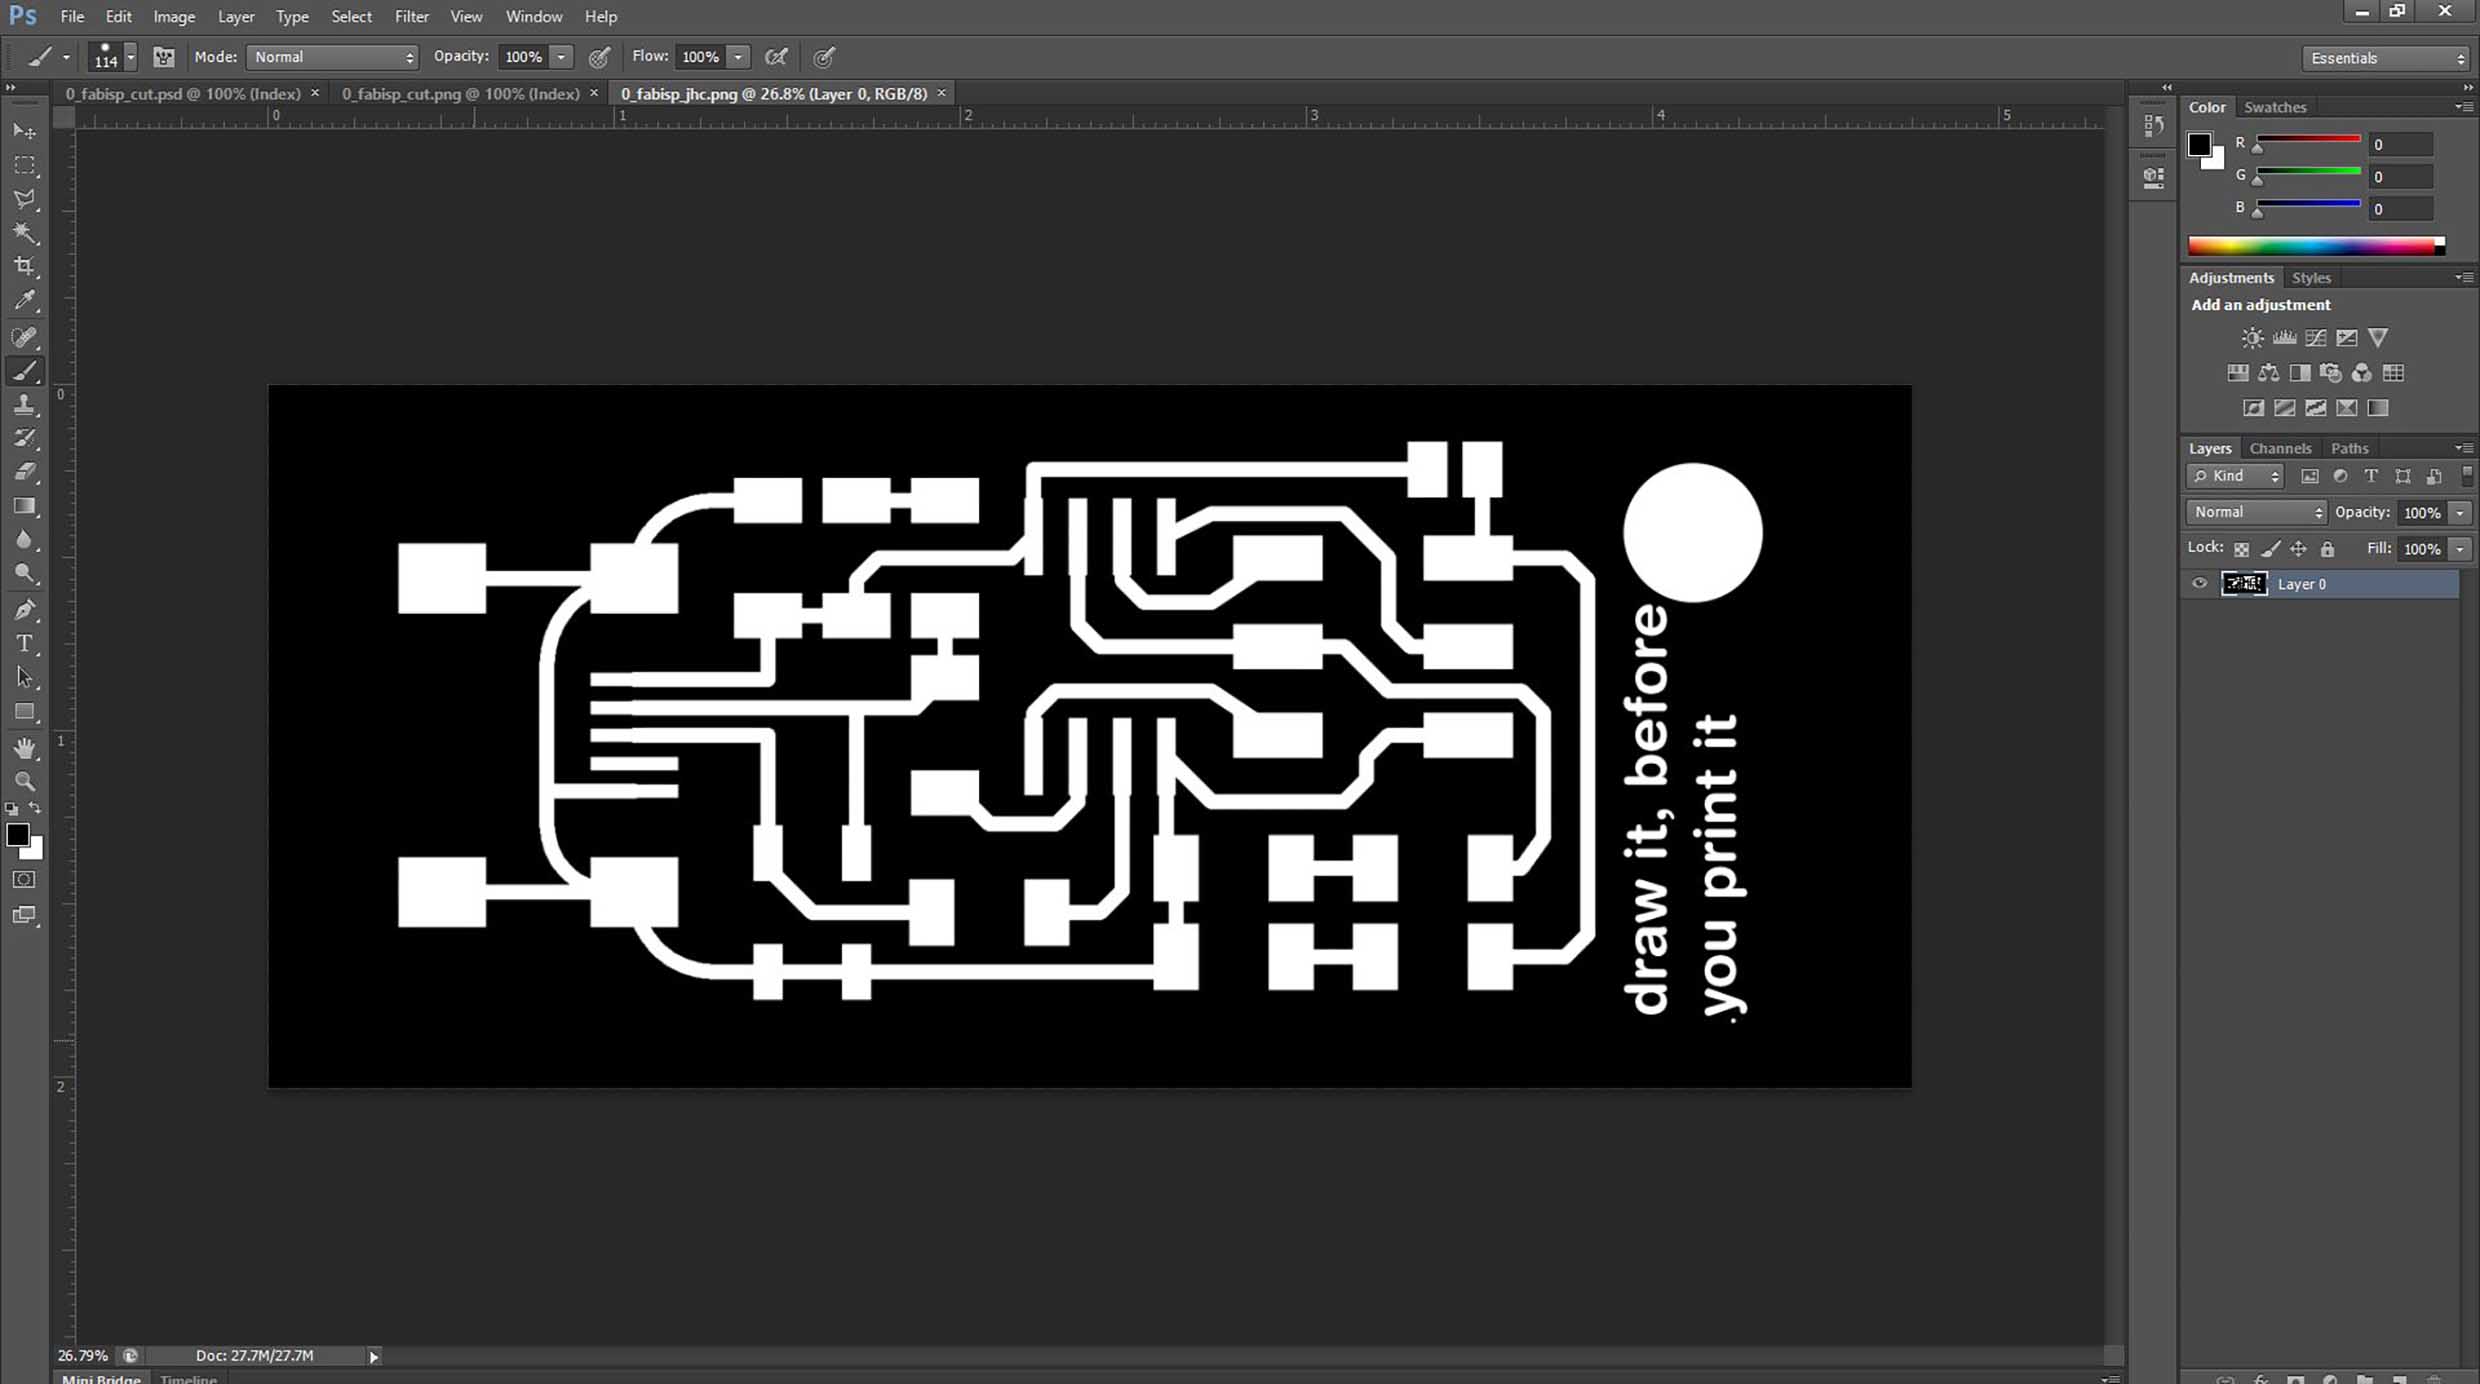This screenshot has height=1384, width=2480.
Task: Expand the layer blend mode dropdown
Action: 2257,512
